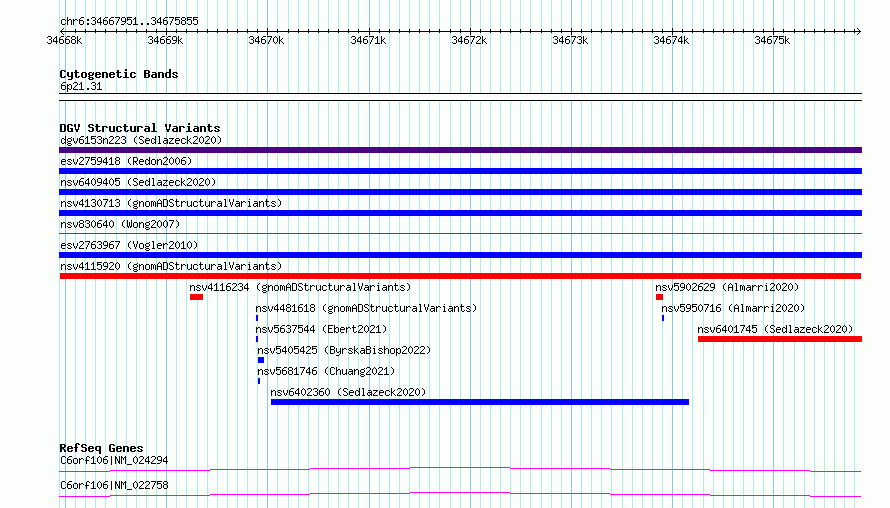Click the chr6:34667951..34675855 region label
This screenshot has width=890, height=508.
pyautogui.click(x=129, y=22)
